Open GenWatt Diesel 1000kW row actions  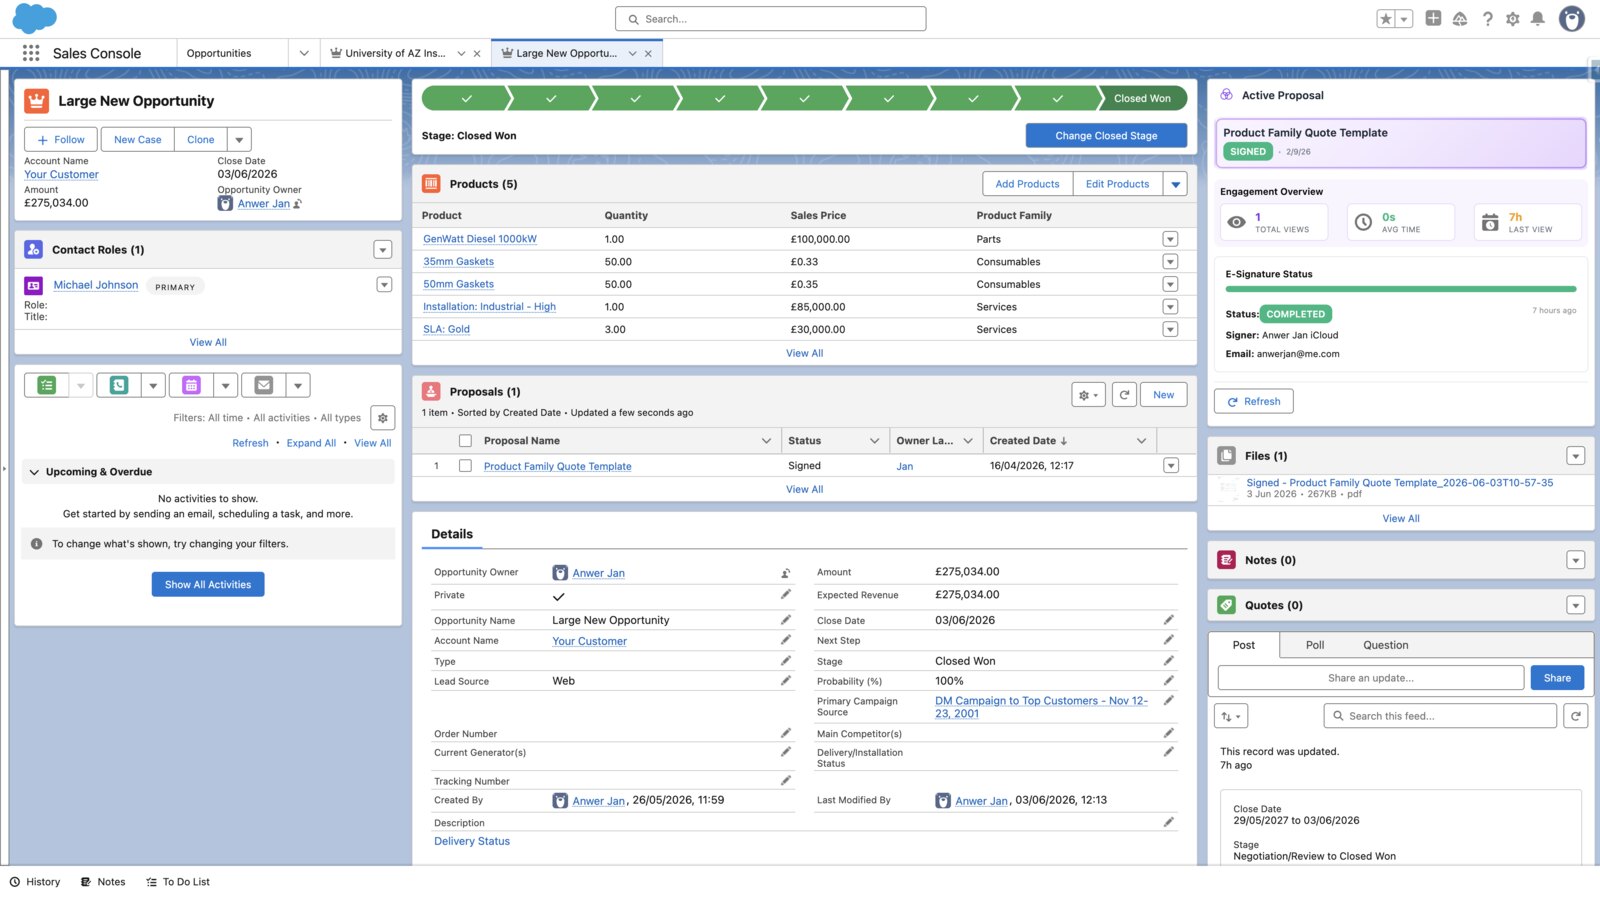[1170, 239]
